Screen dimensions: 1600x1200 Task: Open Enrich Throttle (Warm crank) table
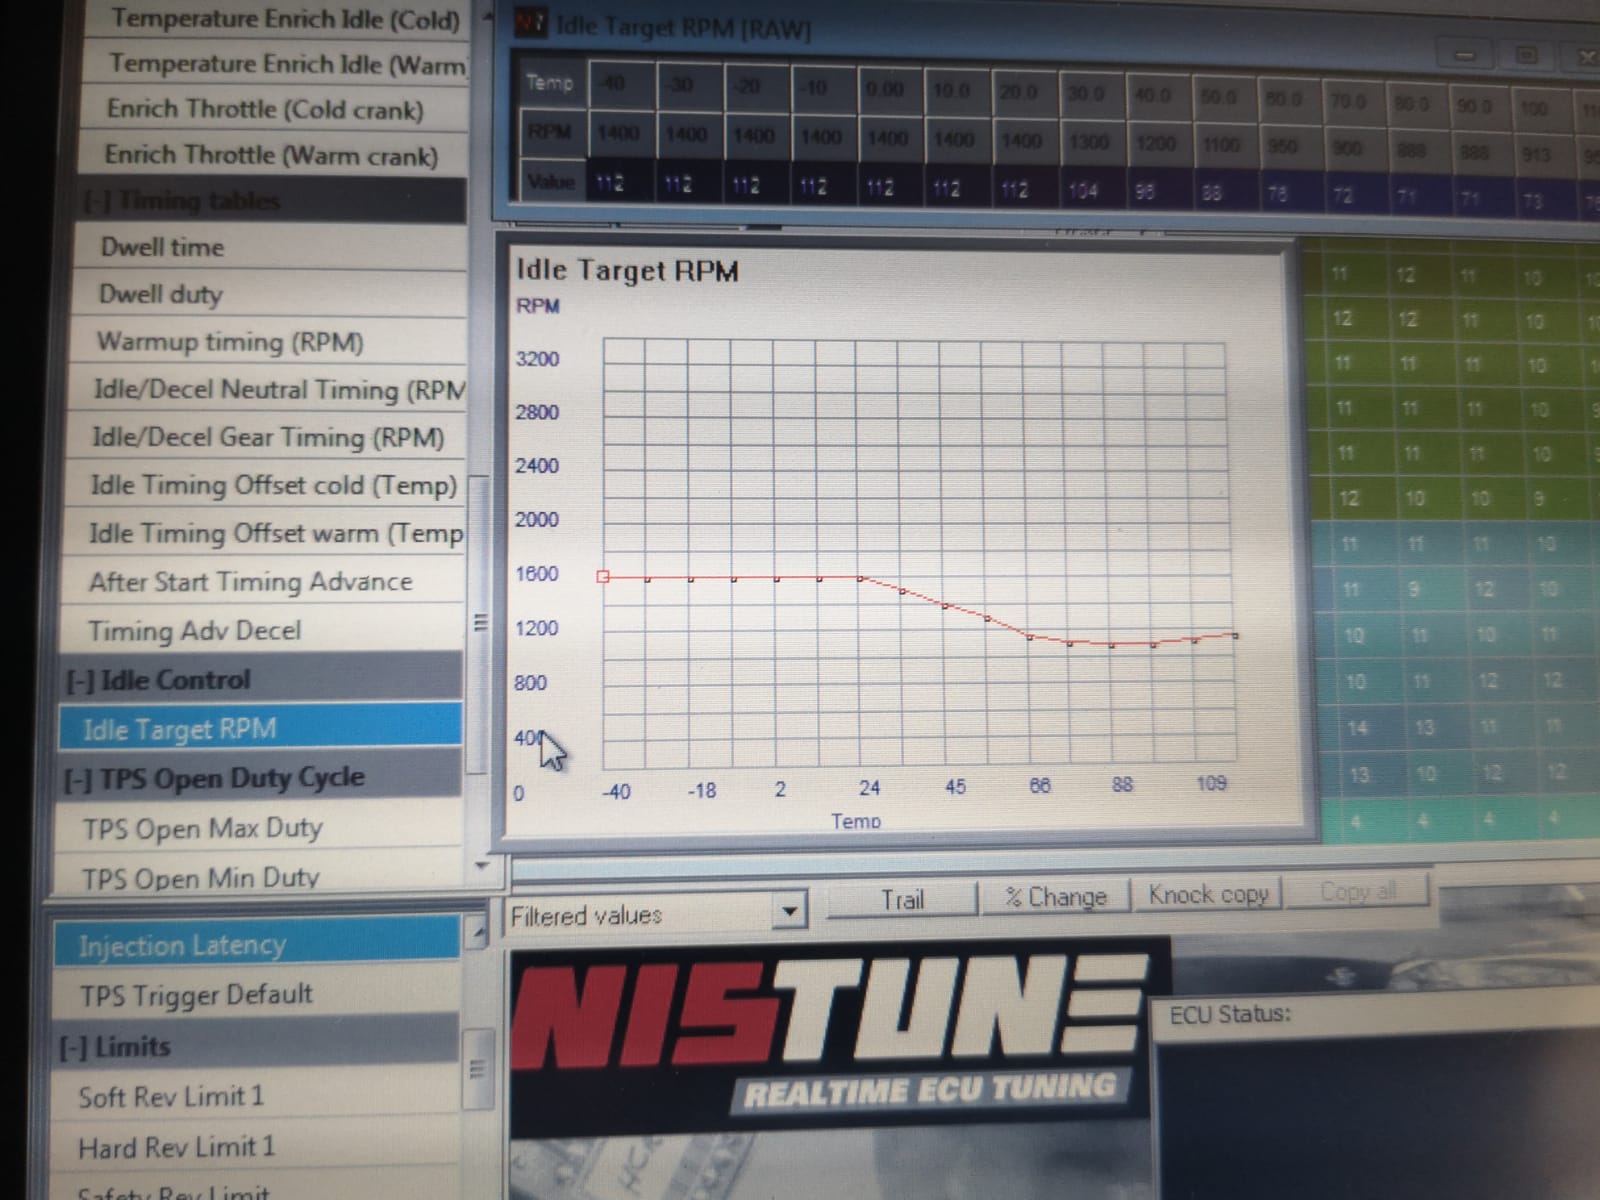point(273,155)
